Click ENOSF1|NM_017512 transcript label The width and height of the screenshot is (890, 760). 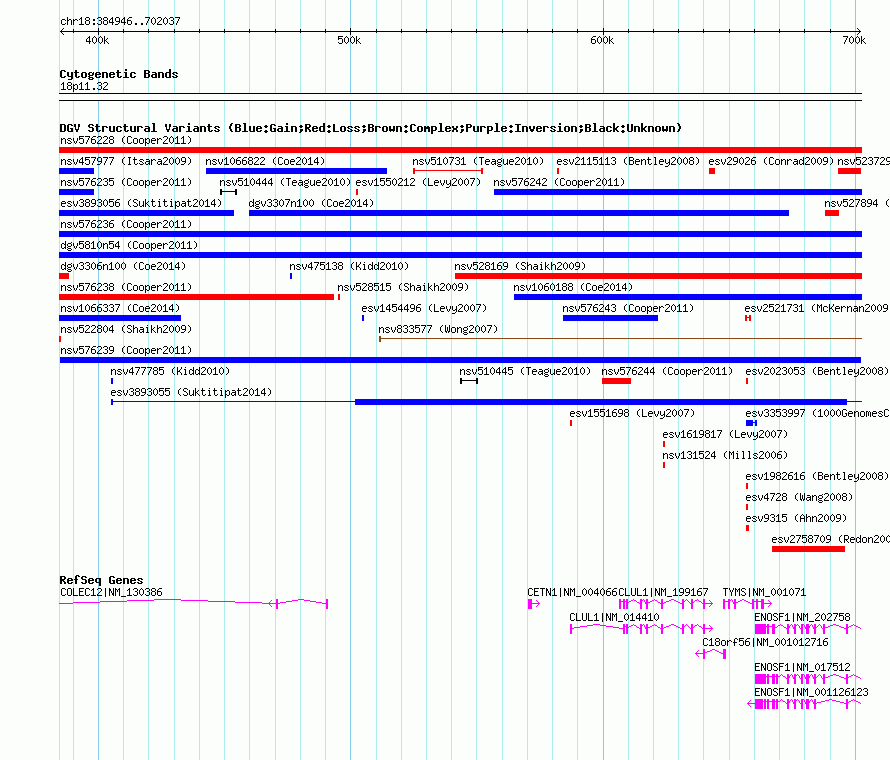[x=802, y=667]
